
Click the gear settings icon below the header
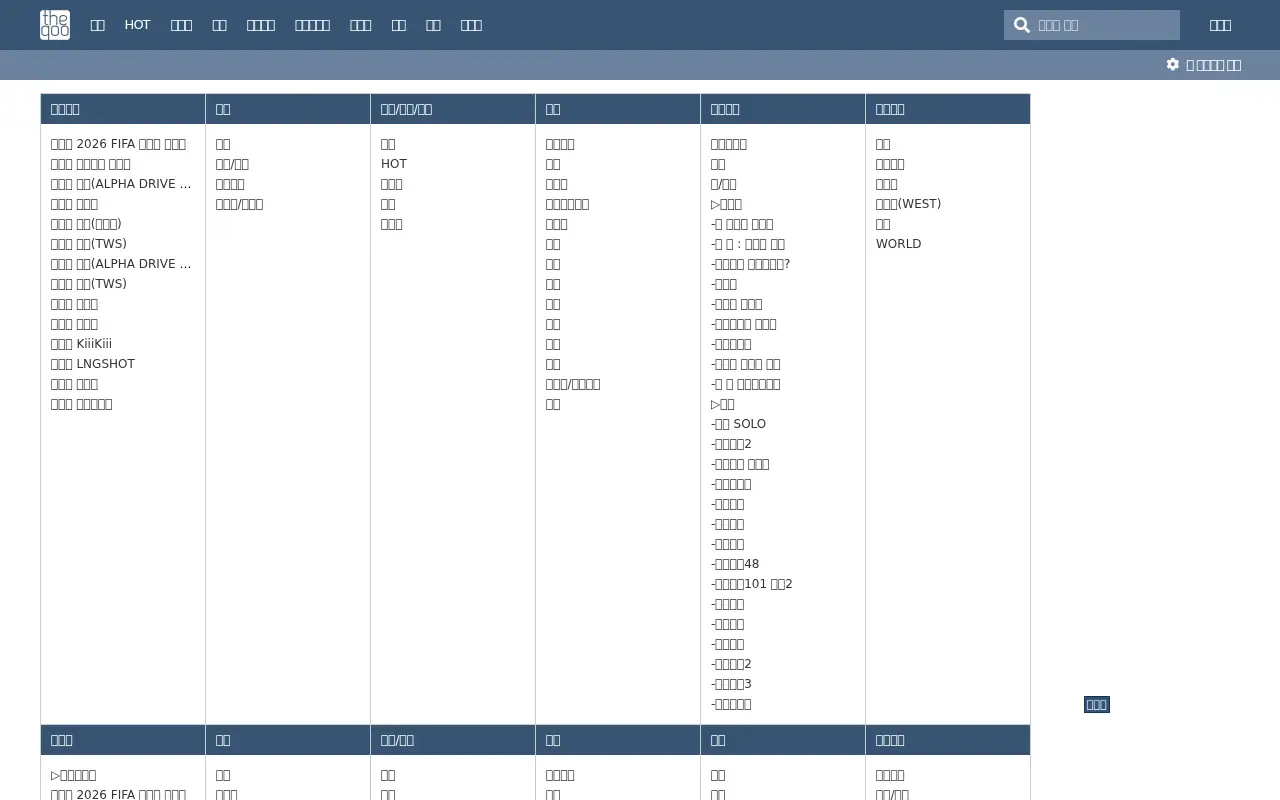[x=1173, y=64]
